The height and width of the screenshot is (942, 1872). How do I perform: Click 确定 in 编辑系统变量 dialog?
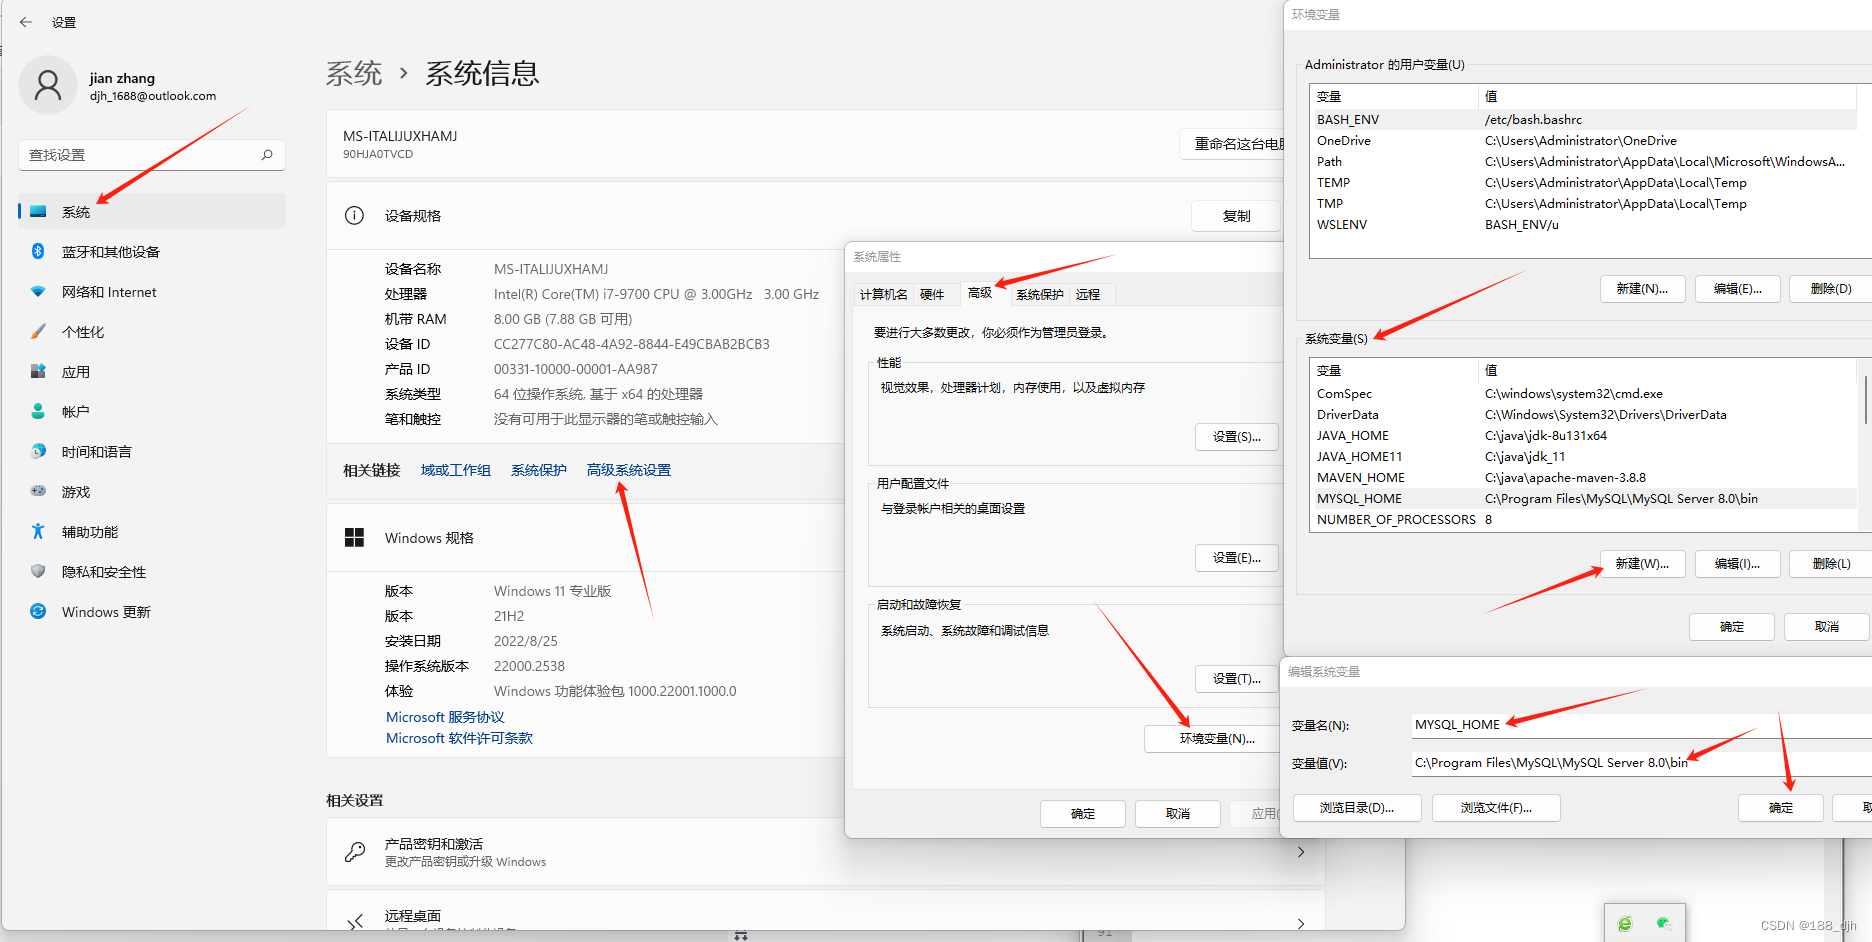click(1781, 808)
